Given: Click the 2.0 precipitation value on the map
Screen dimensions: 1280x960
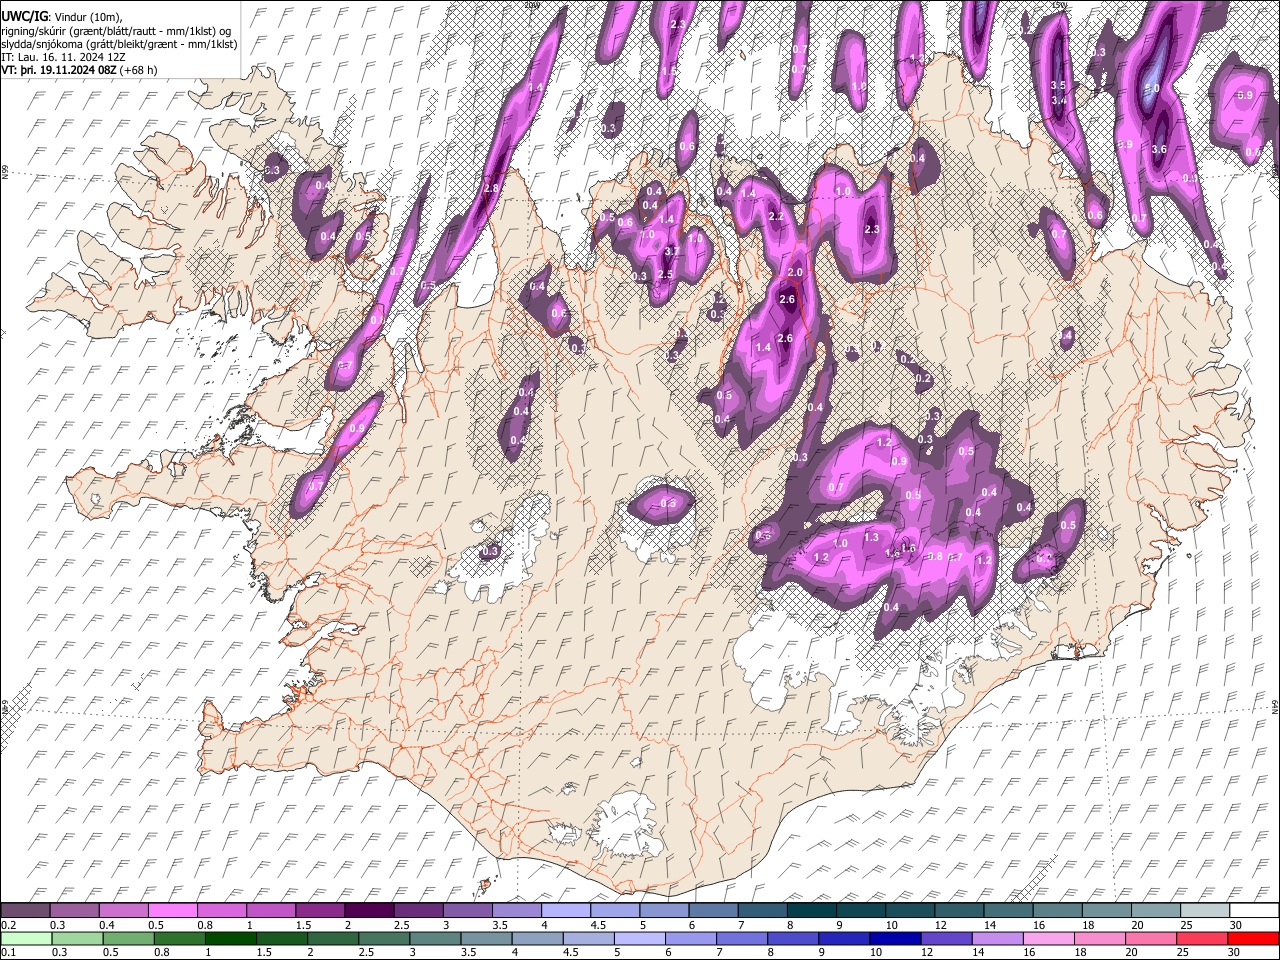Looking at the screenshot, I should tap(796, 273).
